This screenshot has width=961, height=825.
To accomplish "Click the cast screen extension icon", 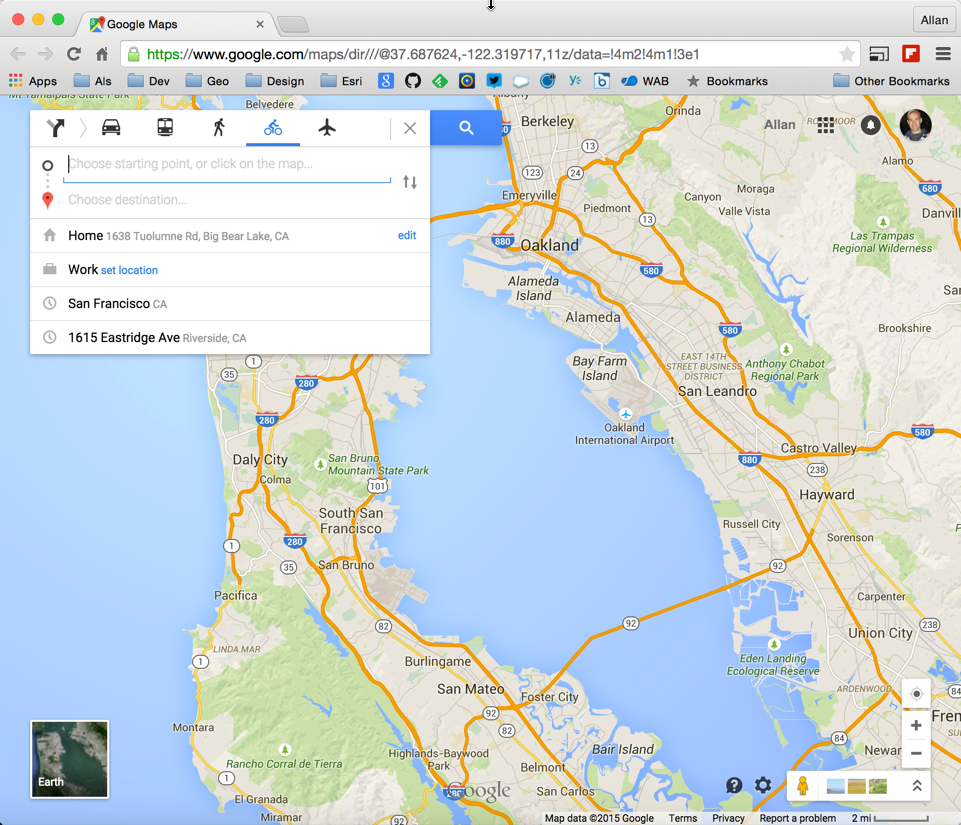I will pos(879,54).
